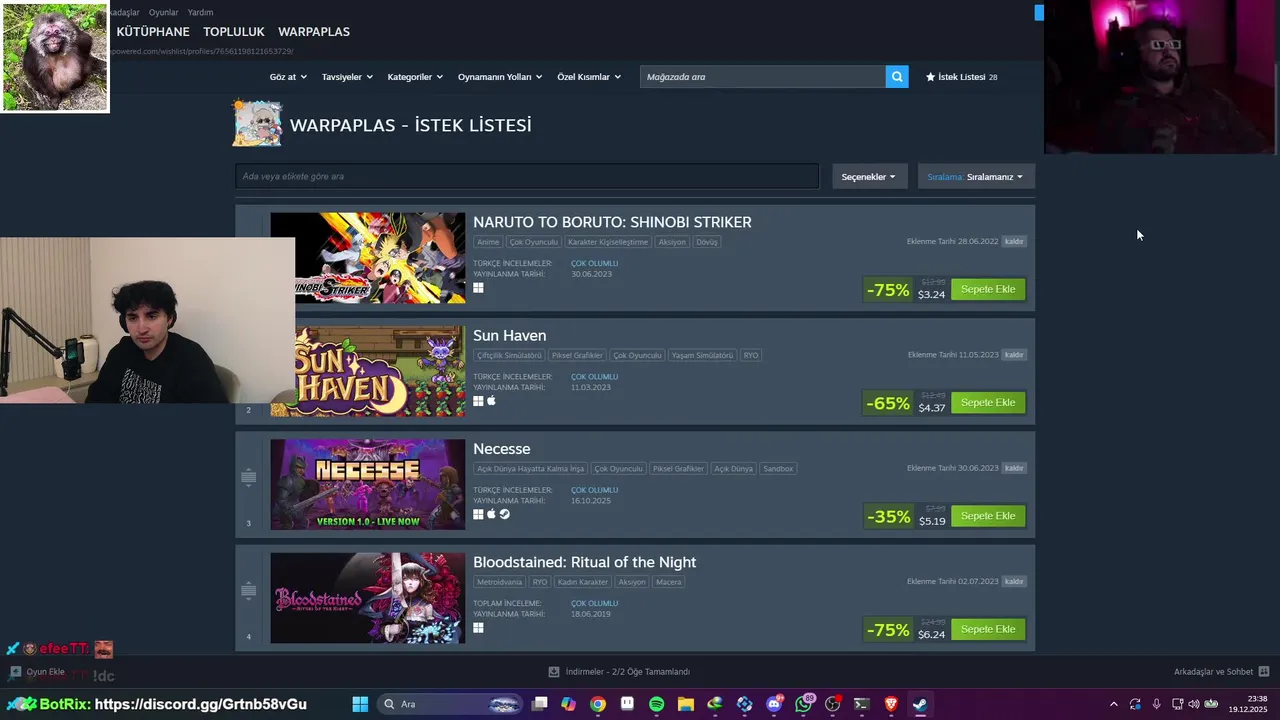Open the Sun Haven title link
The height and width of the screenshot is (720, 1280).
[x=510, y=335]
